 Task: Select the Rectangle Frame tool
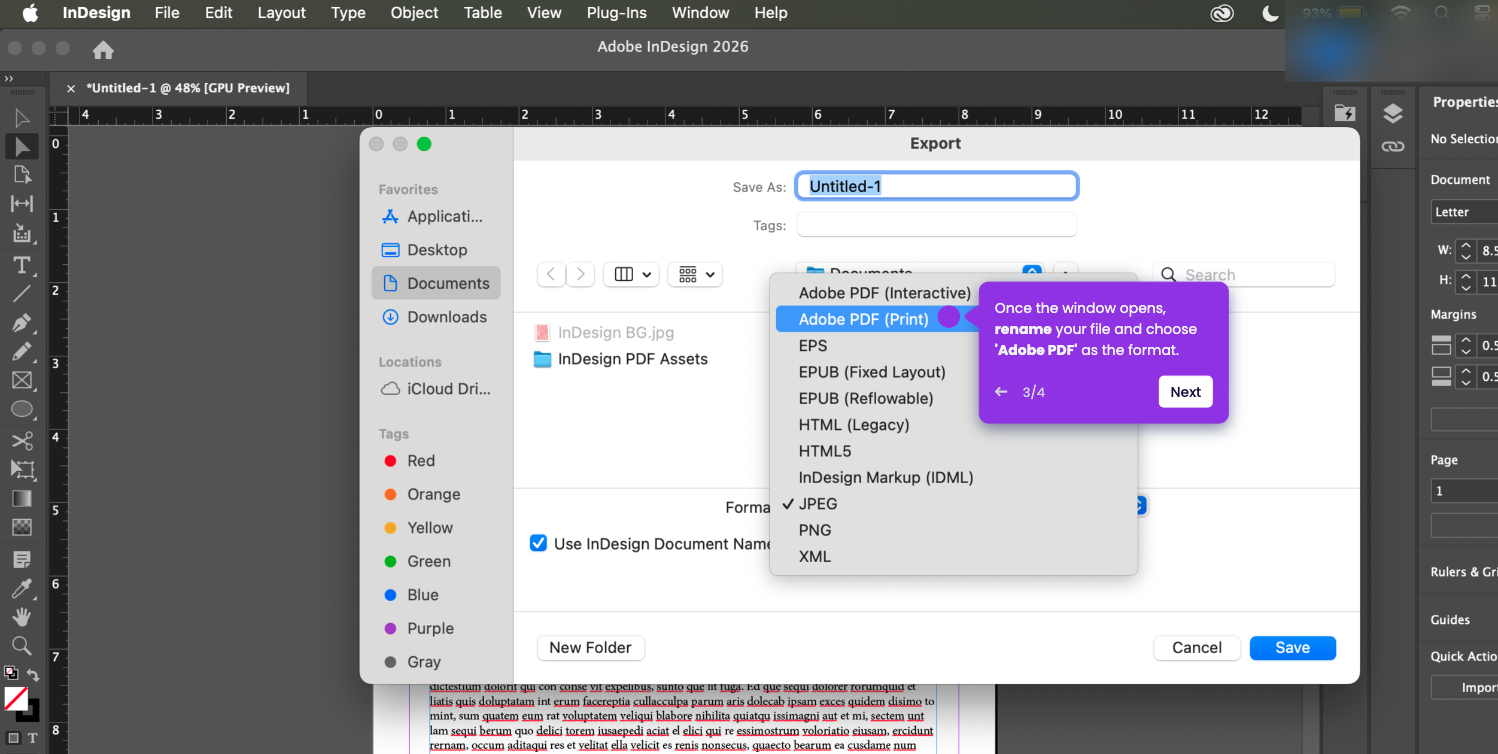click(x=22, y=380)
